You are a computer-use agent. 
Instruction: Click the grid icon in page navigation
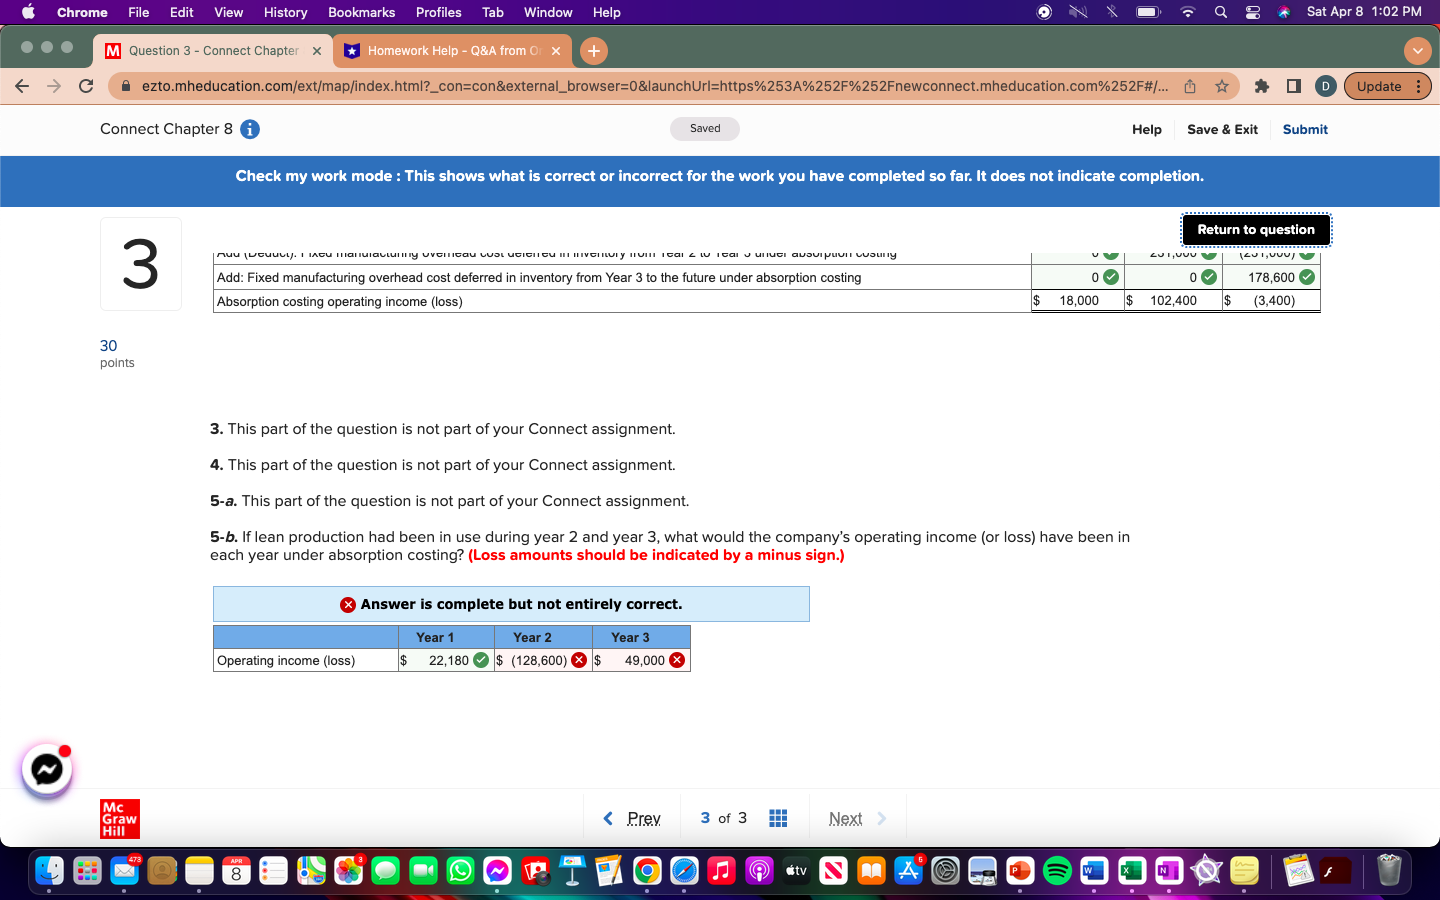tap(778, 817)
